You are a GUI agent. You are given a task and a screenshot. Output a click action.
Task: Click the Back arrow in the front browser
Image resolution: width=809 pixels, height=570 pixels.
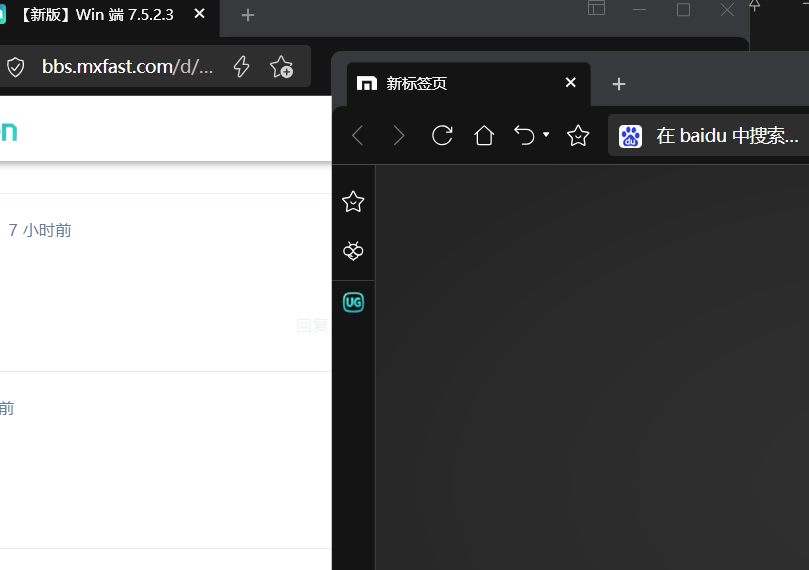(358, 136)
